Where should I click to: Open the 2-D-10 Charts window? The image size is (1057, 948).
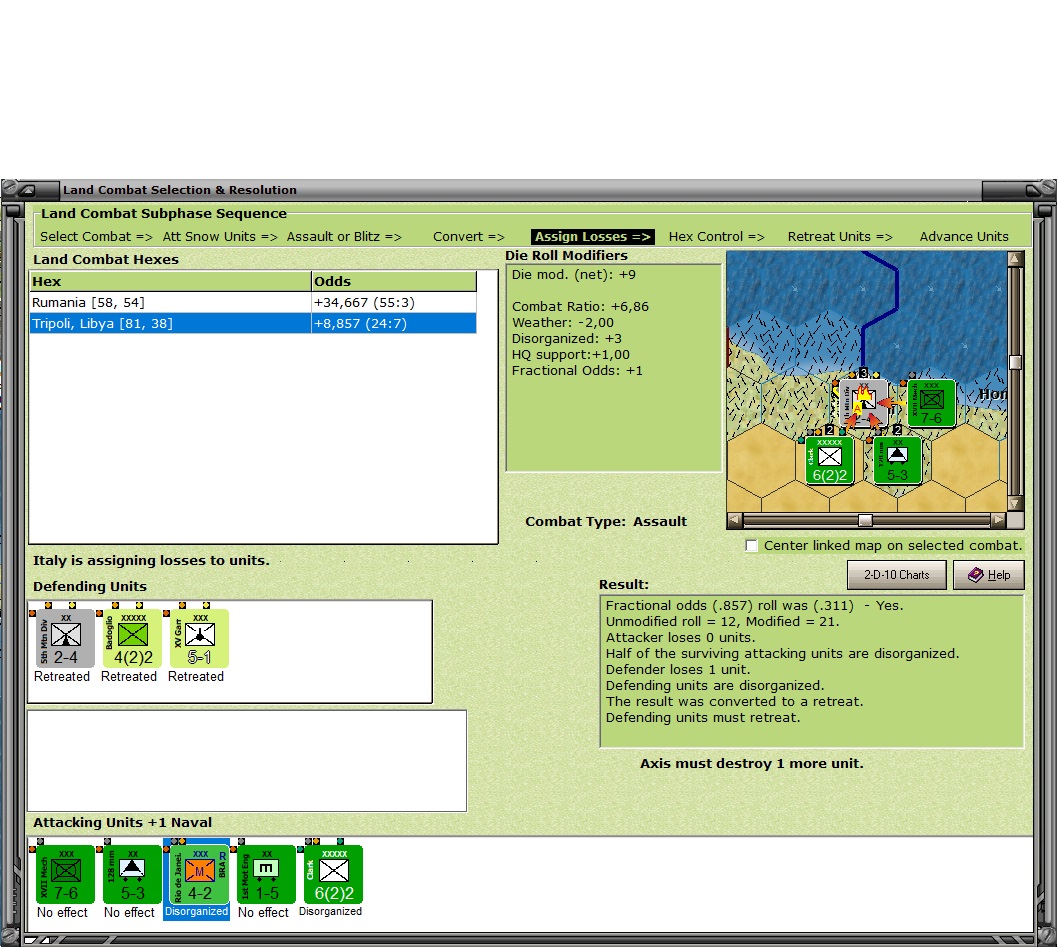click(x=896, y=574)
